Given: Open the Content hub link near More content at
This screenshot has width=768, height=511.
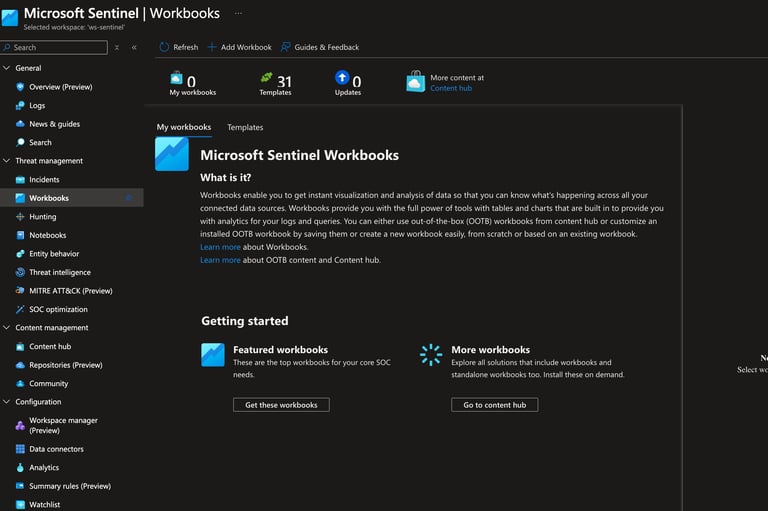Looking at the screenshot, I should click(451, 88).
